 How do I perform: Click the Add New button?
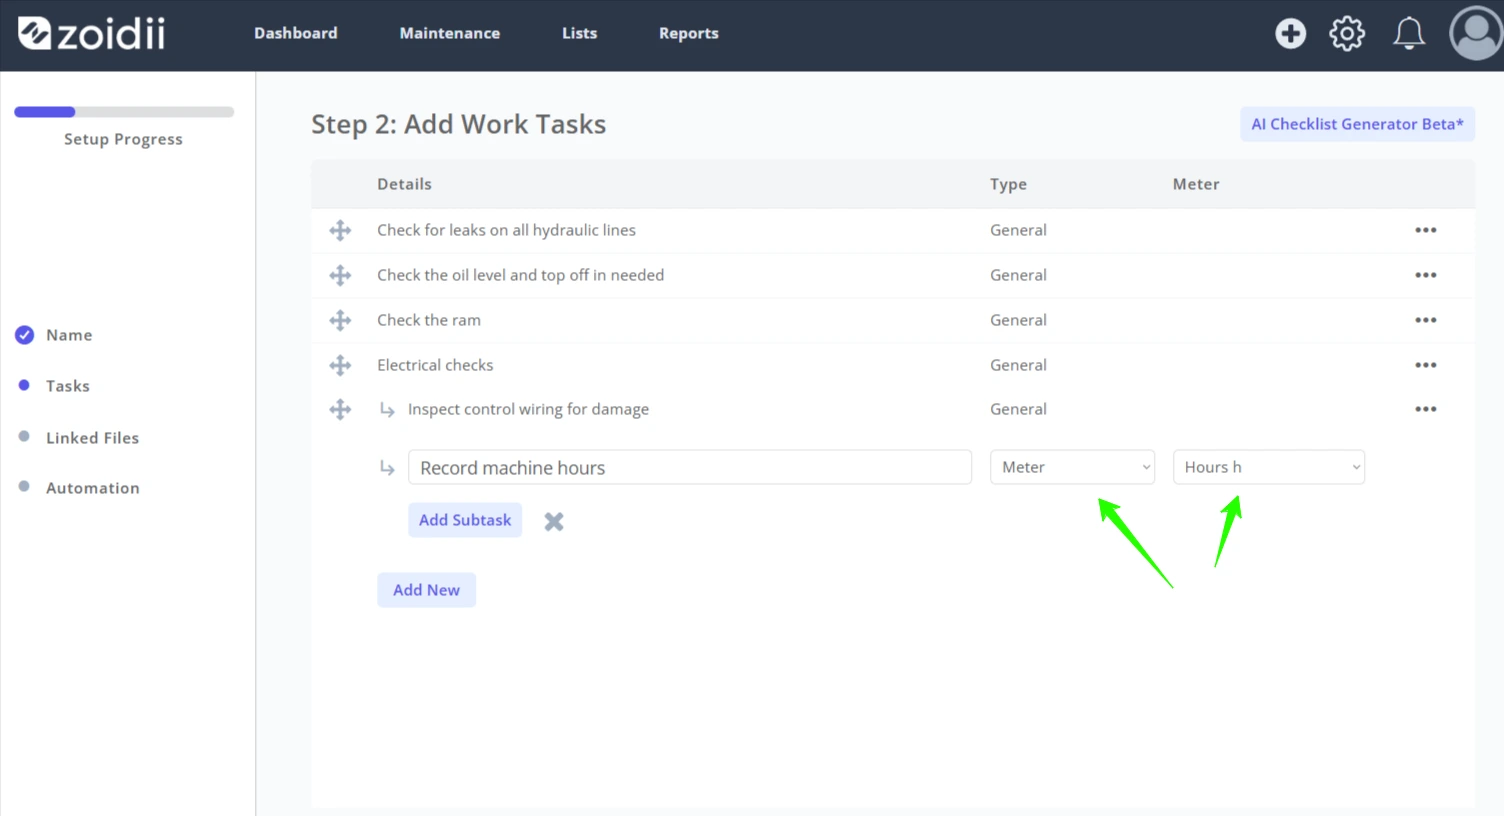426,590
